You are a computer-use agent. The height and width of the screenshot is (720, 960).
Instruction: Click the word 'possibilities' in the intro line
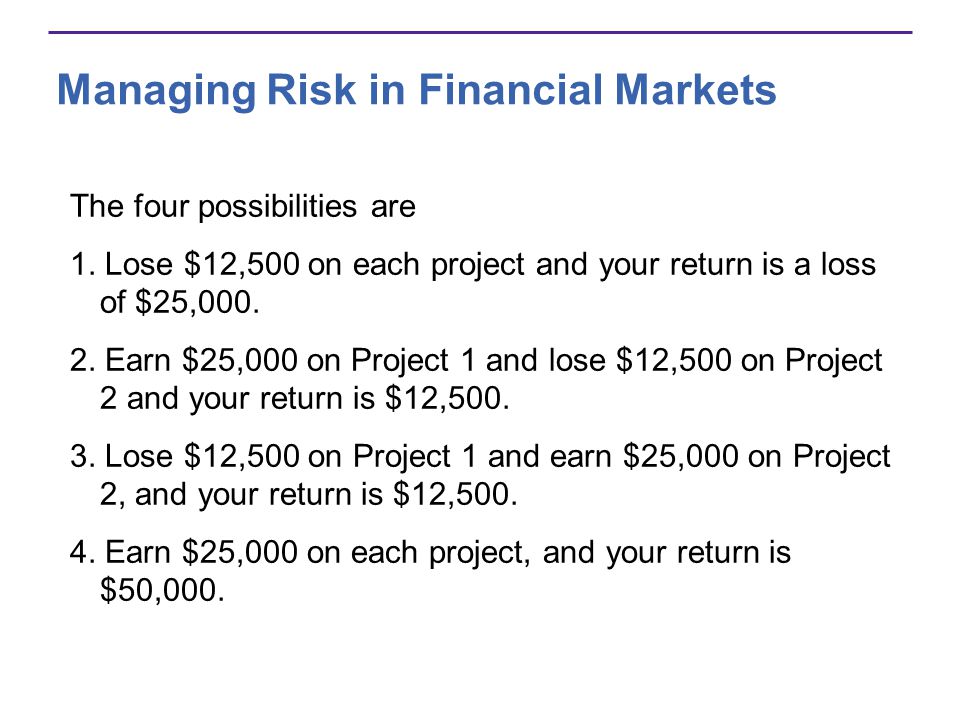[277, 206]
